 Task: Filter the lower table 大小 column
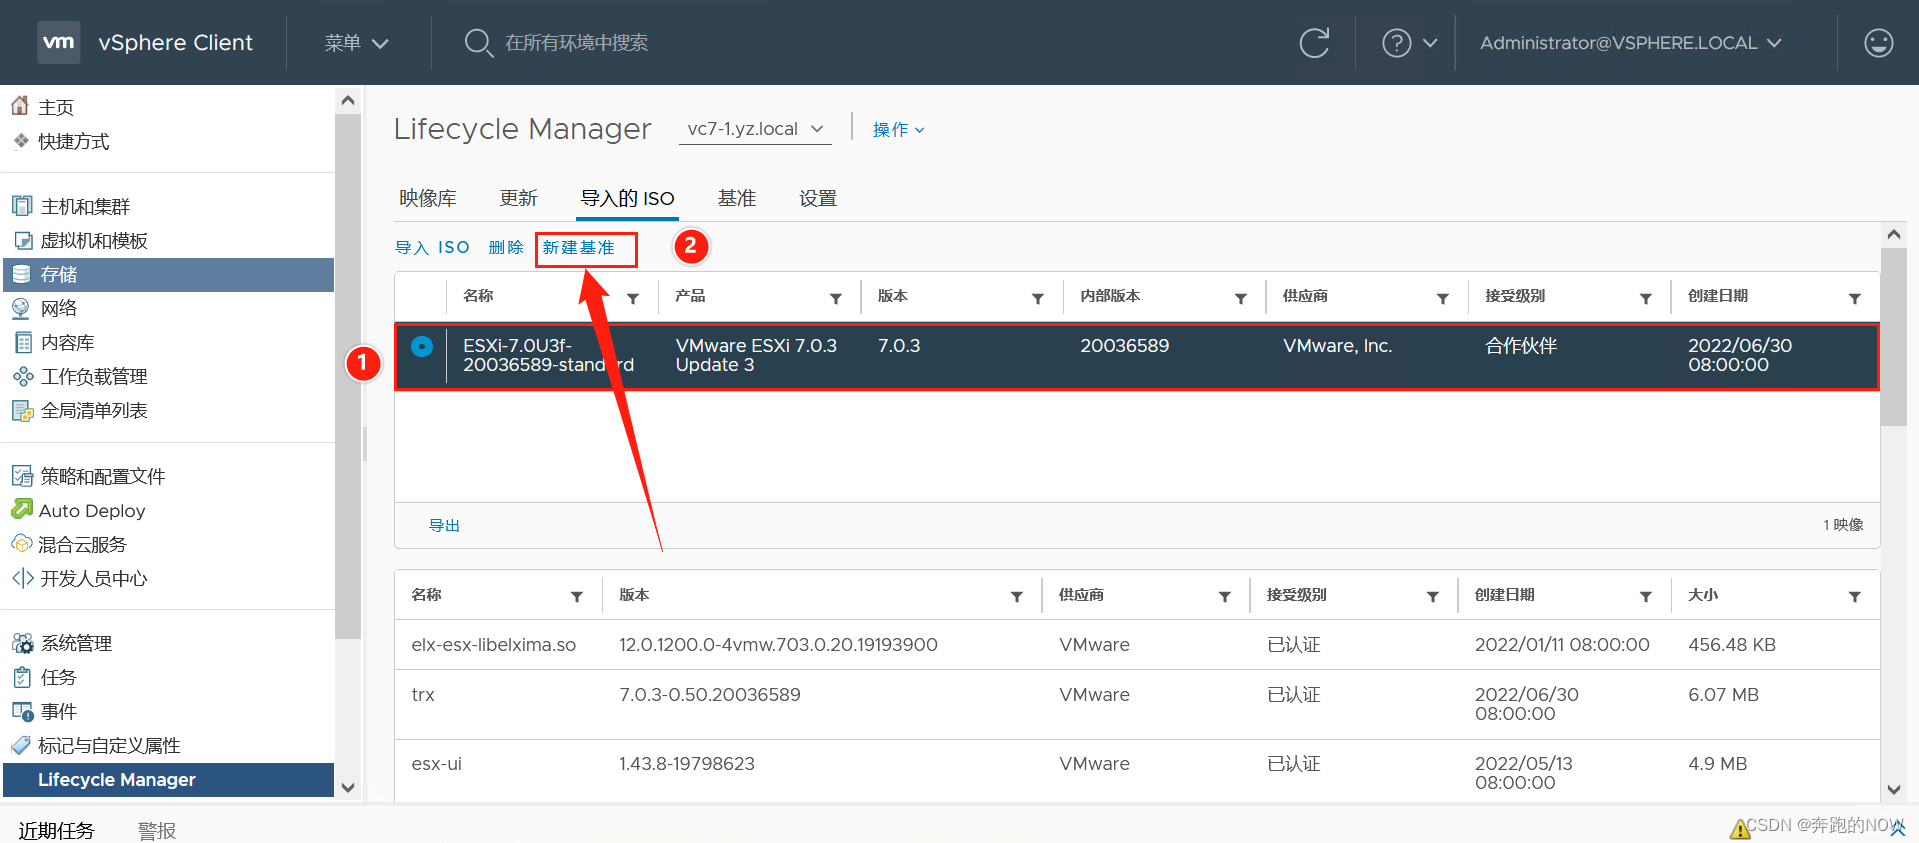(x=1855, y=596)
